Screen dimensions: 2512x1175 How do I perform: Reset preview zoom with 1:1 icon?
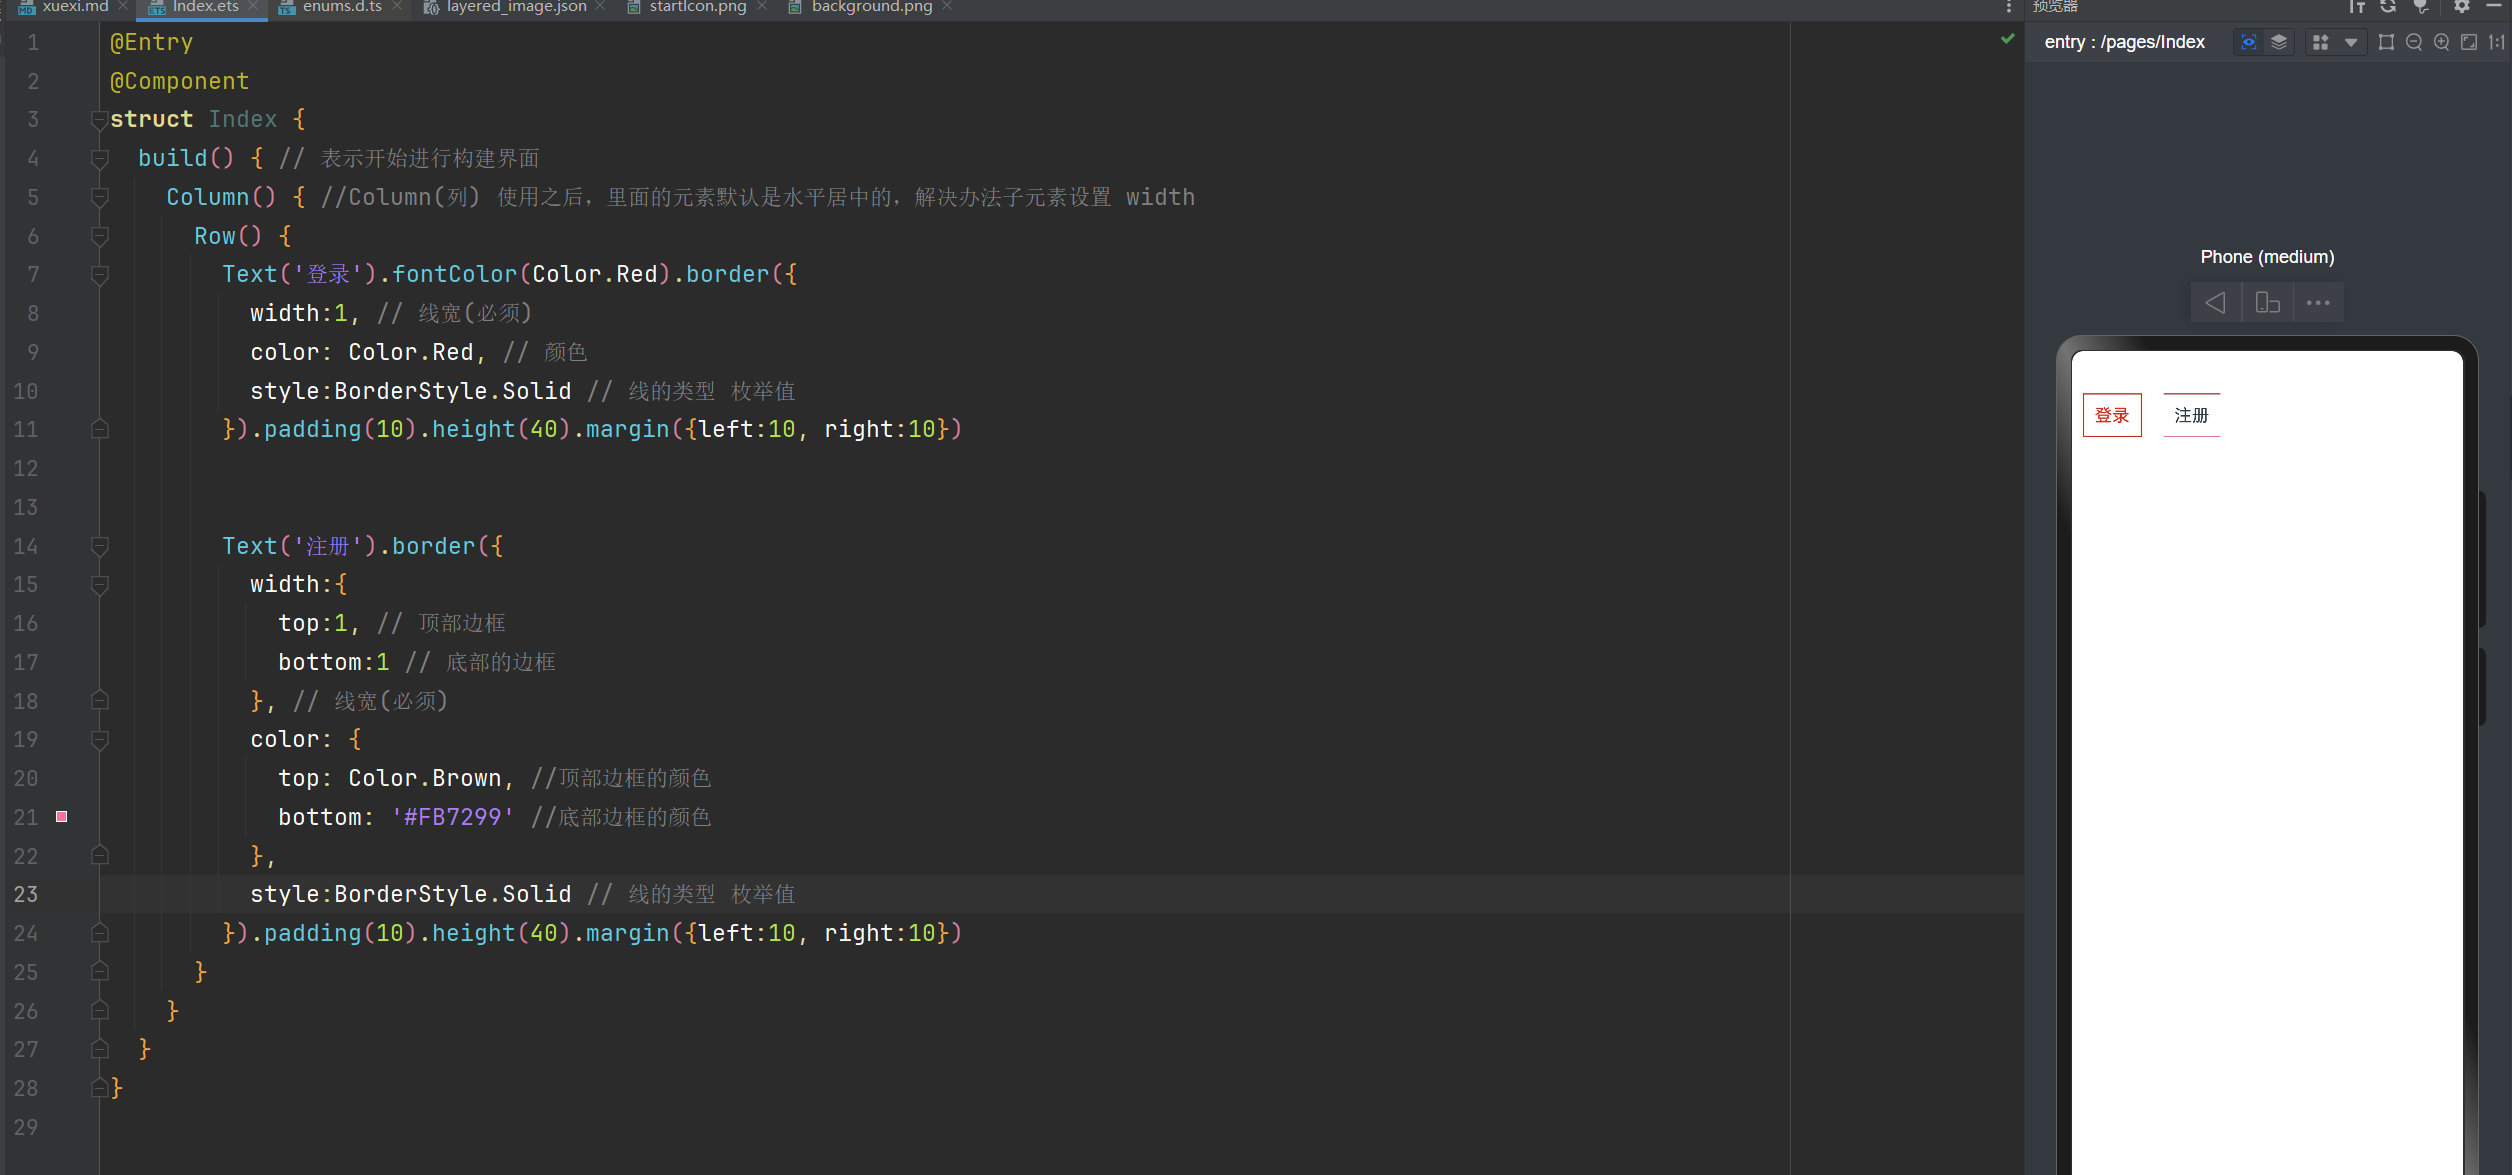pos(2496,42)
